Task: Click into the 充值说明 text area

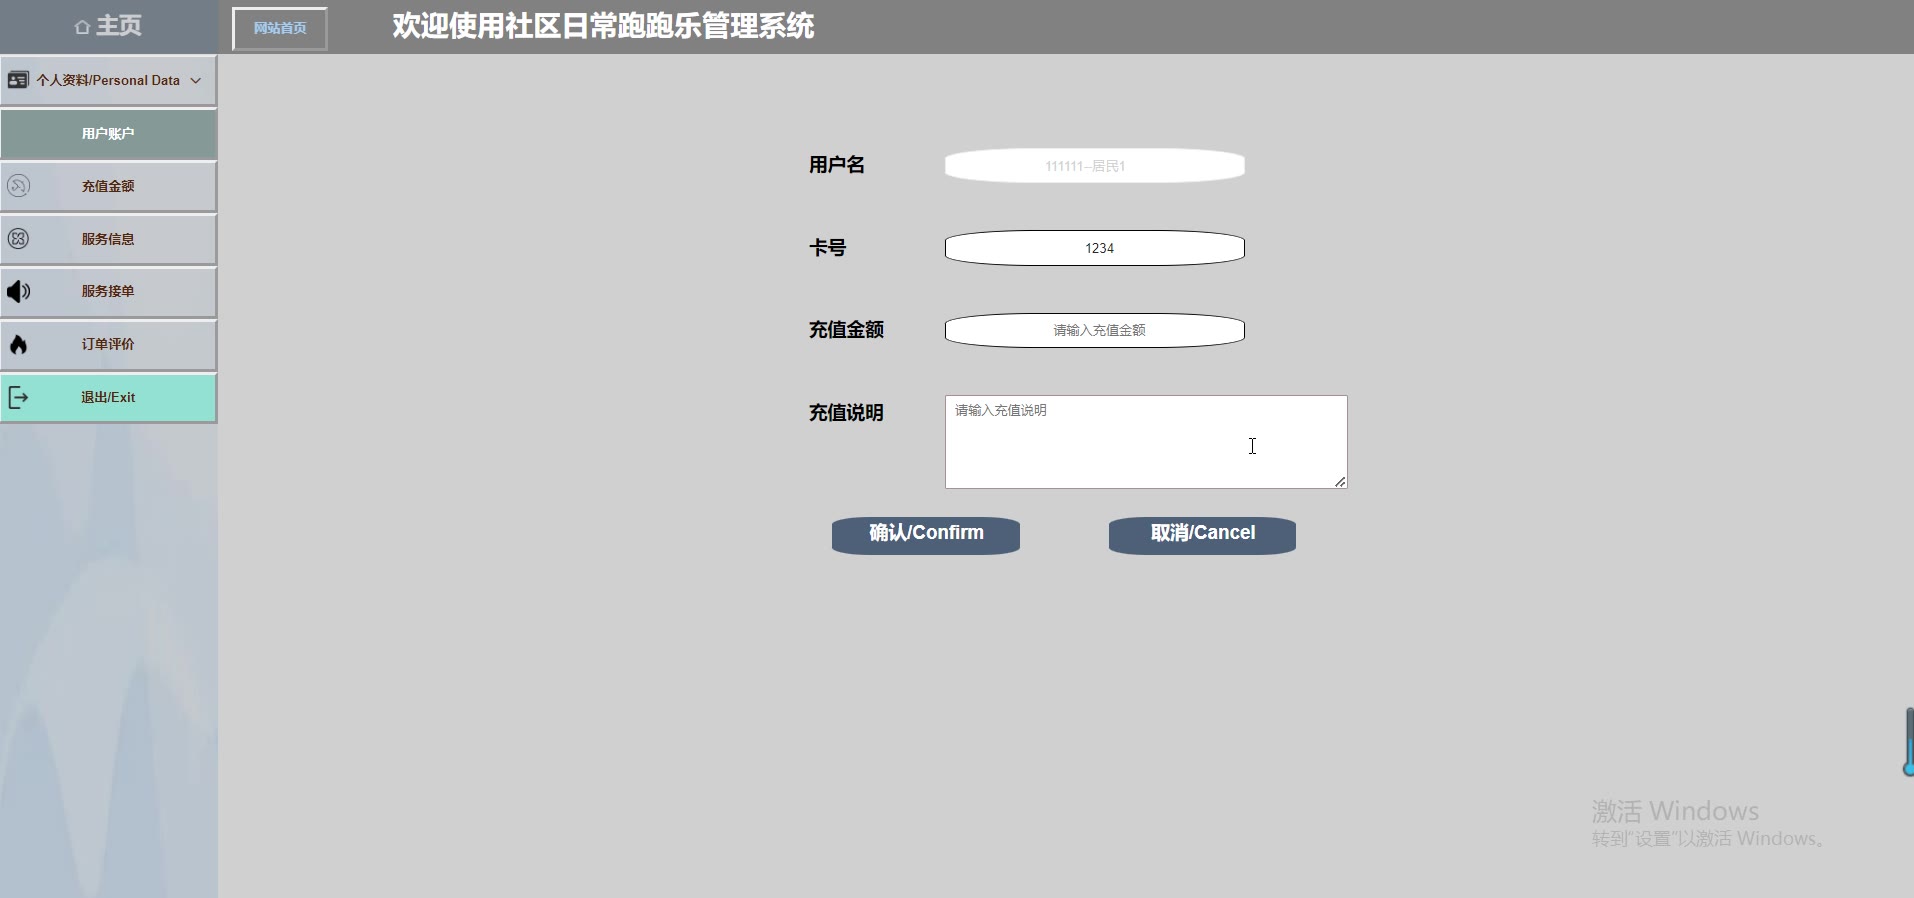Action: [1146, 442]
